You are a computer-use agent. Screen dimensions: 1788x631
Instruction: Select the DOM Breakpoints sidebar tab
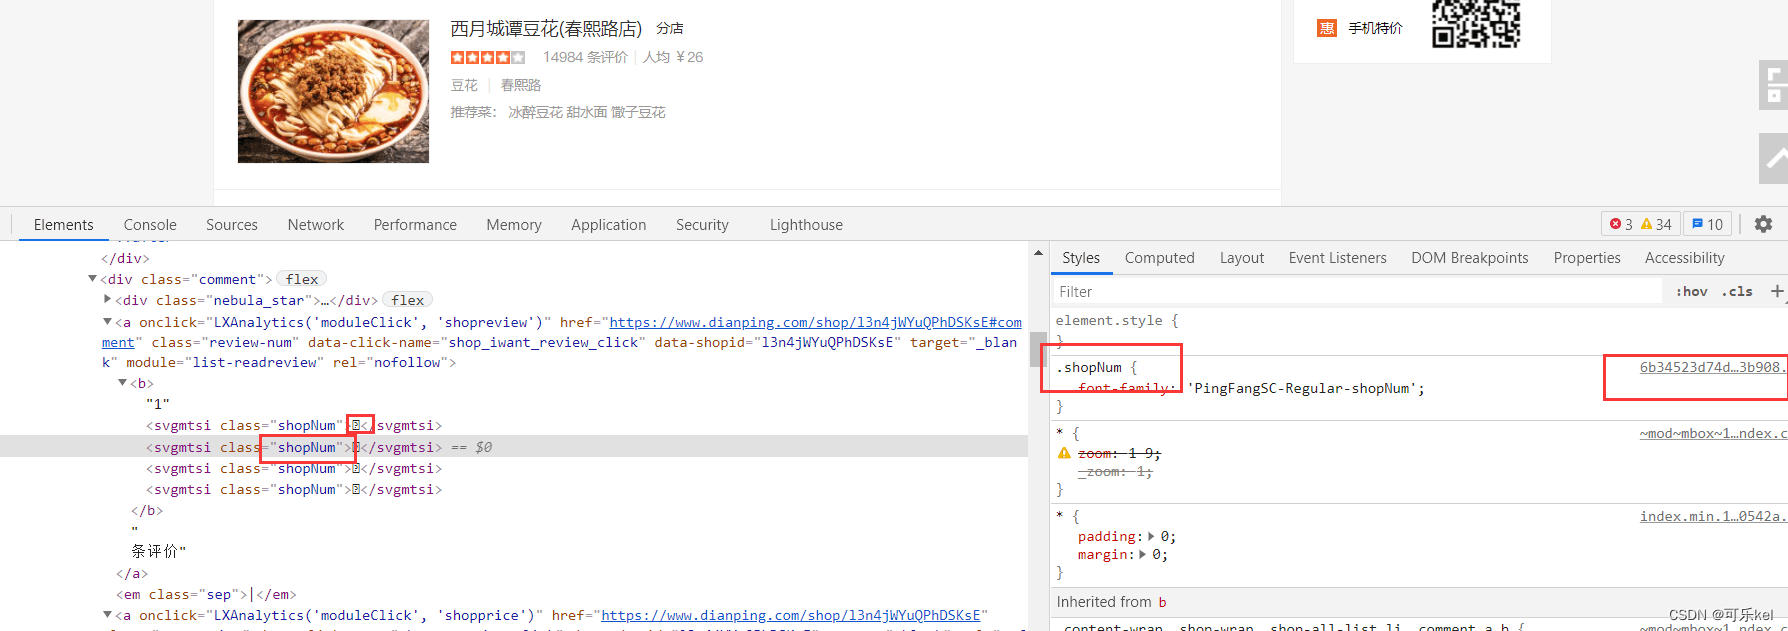(1470, 258)
